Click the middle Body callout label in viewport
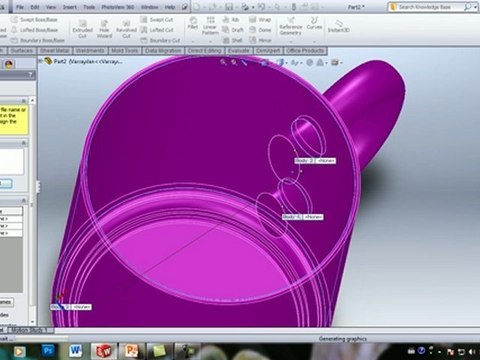480x360 pixels. 303,217
